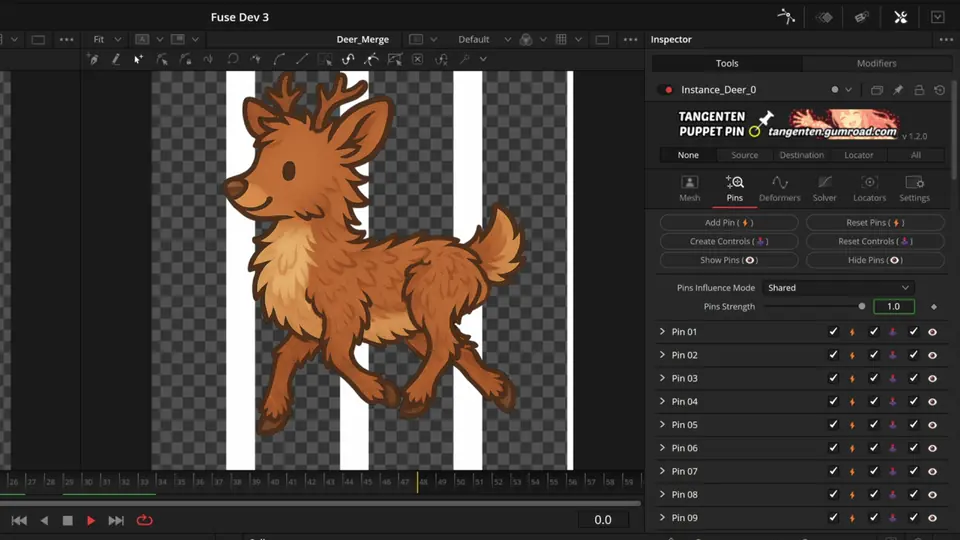Toggle Pin 01 first checkbox
960x540 pixels.
coord(833,332)
